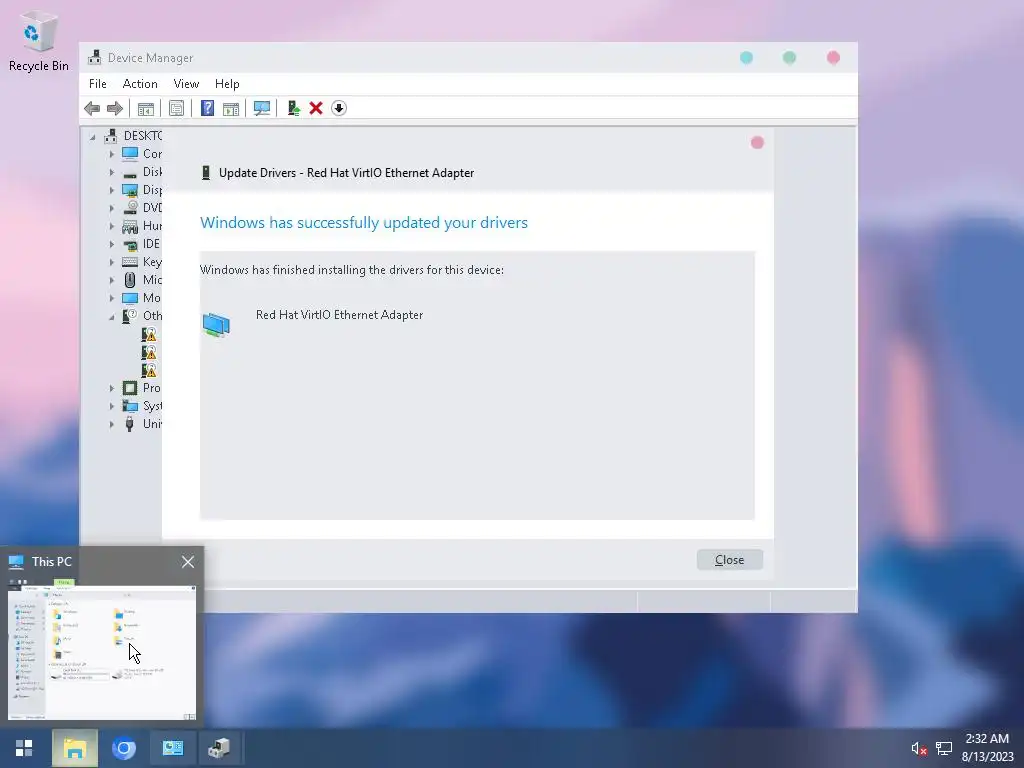The image size is (1024, 768).
Task: Select the Human Interface Devices tree item
Action: 142,226
